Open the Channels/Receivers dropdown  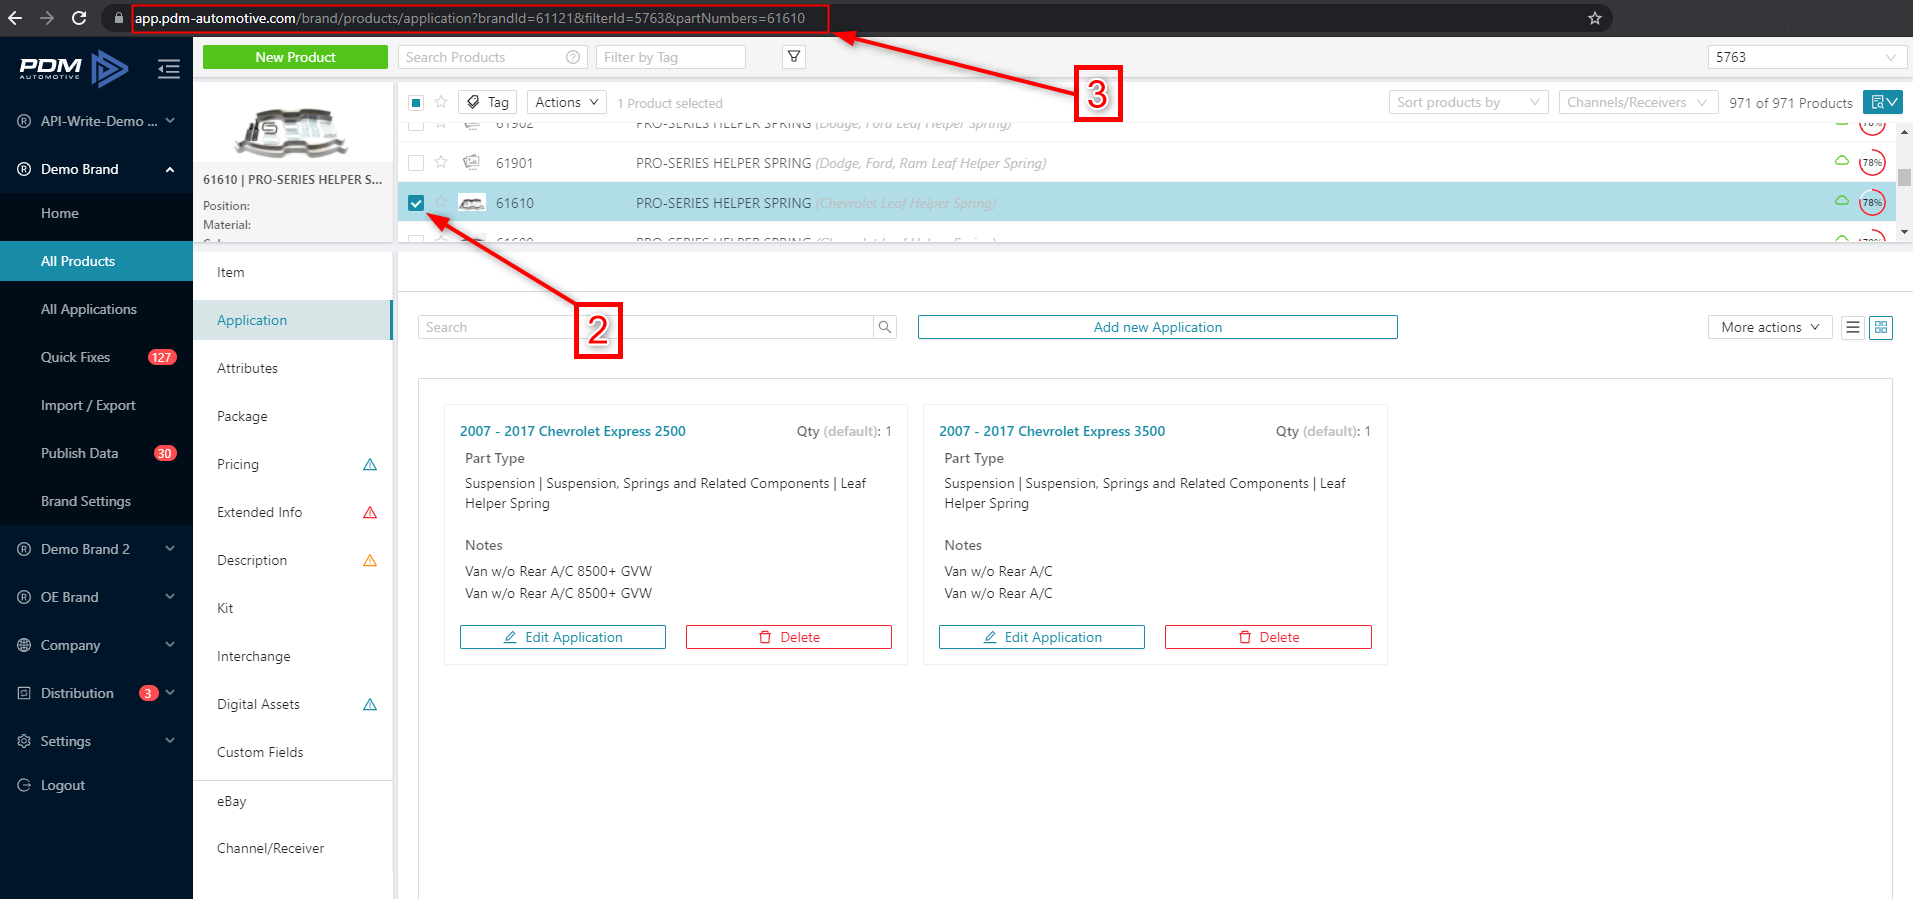point(1638,102)
